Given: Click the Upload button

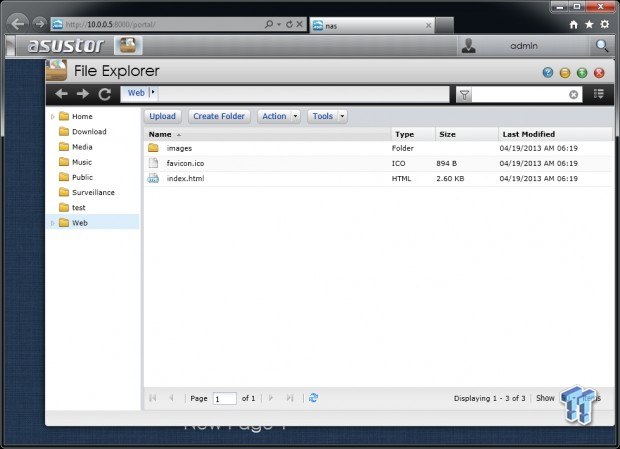Looking at the screenshot, I should 163,116.
